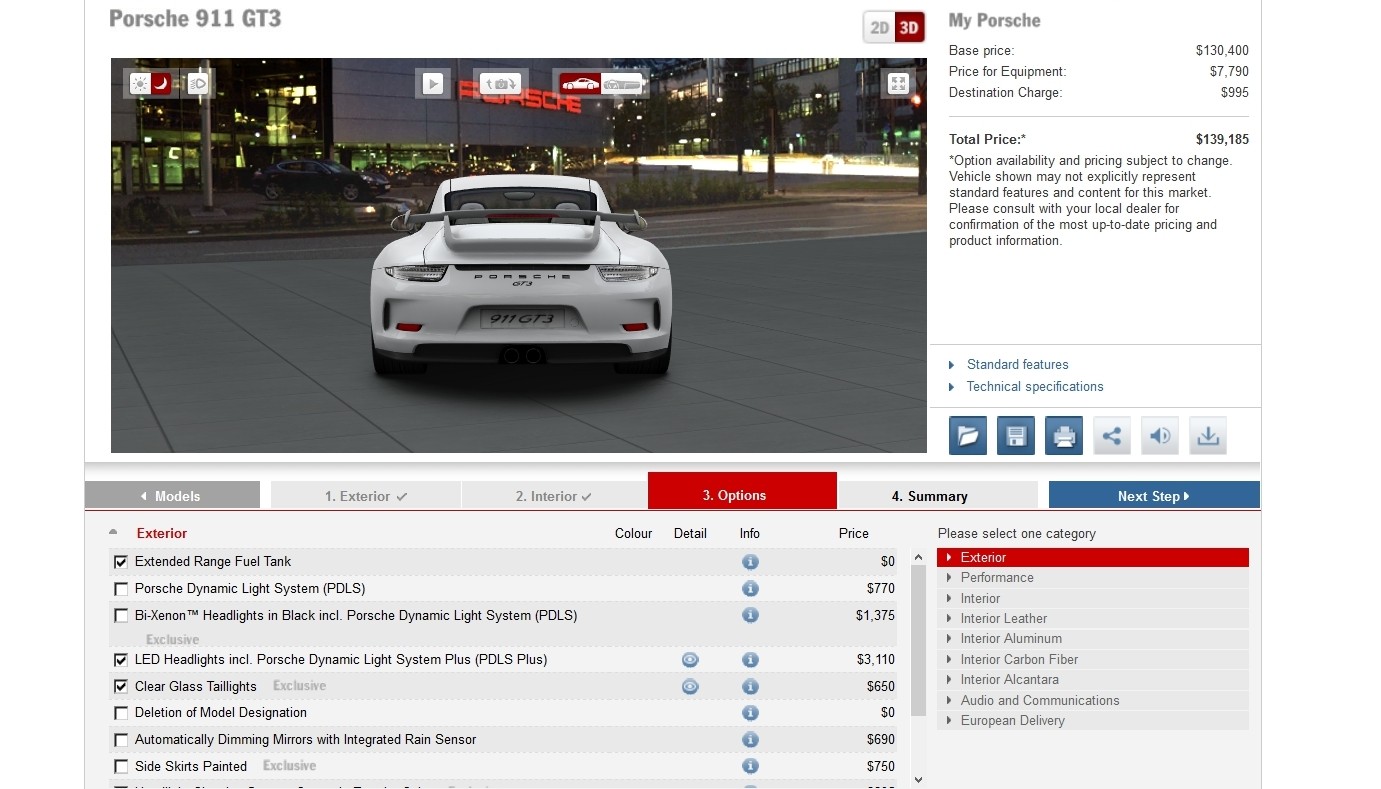Play the car animation
The width and height of the screenshot is (1381, 789).
pos(433,84)
